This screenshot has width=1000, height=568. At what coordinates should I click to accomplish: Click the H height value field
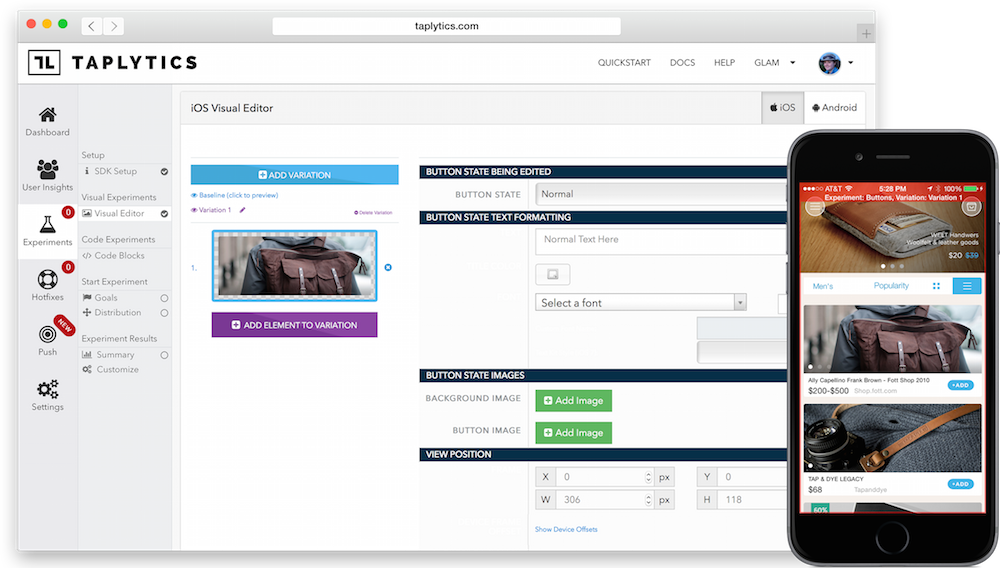752,500
